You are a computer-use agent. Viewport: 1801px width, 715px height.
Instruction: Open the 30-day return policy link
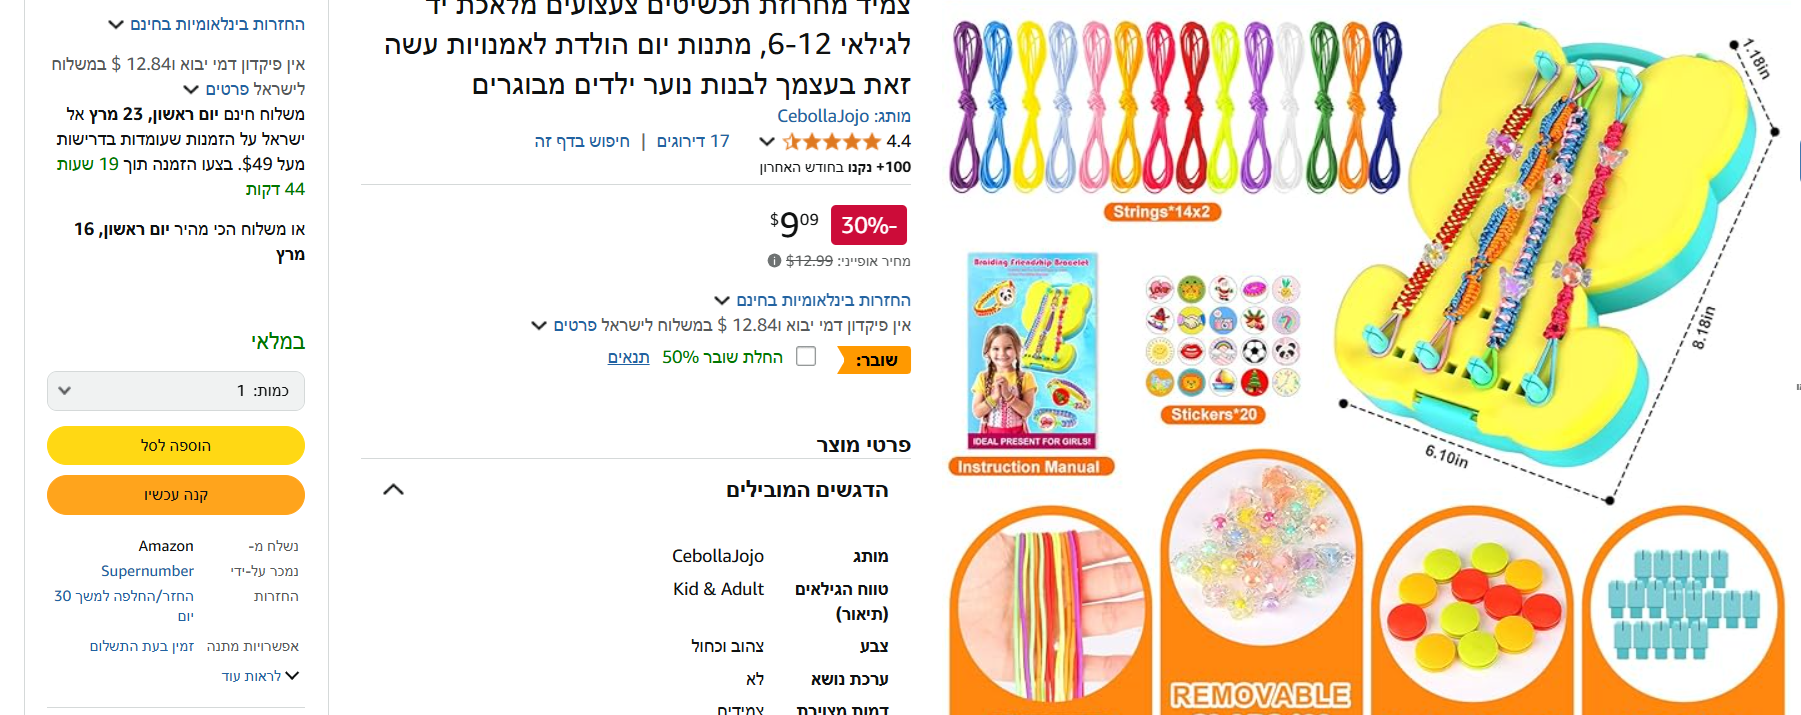[124, 606]
